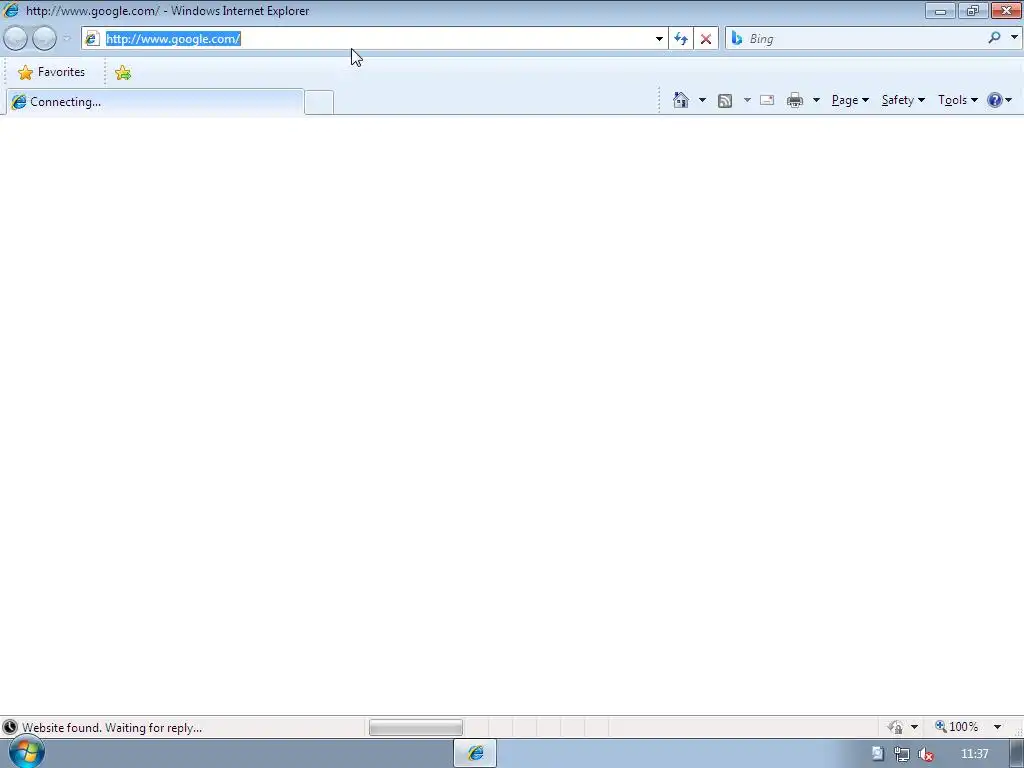The width and height of the screenshot is (1024, 768).
Task: Open the Favorites center
Action: click(52, 72)
